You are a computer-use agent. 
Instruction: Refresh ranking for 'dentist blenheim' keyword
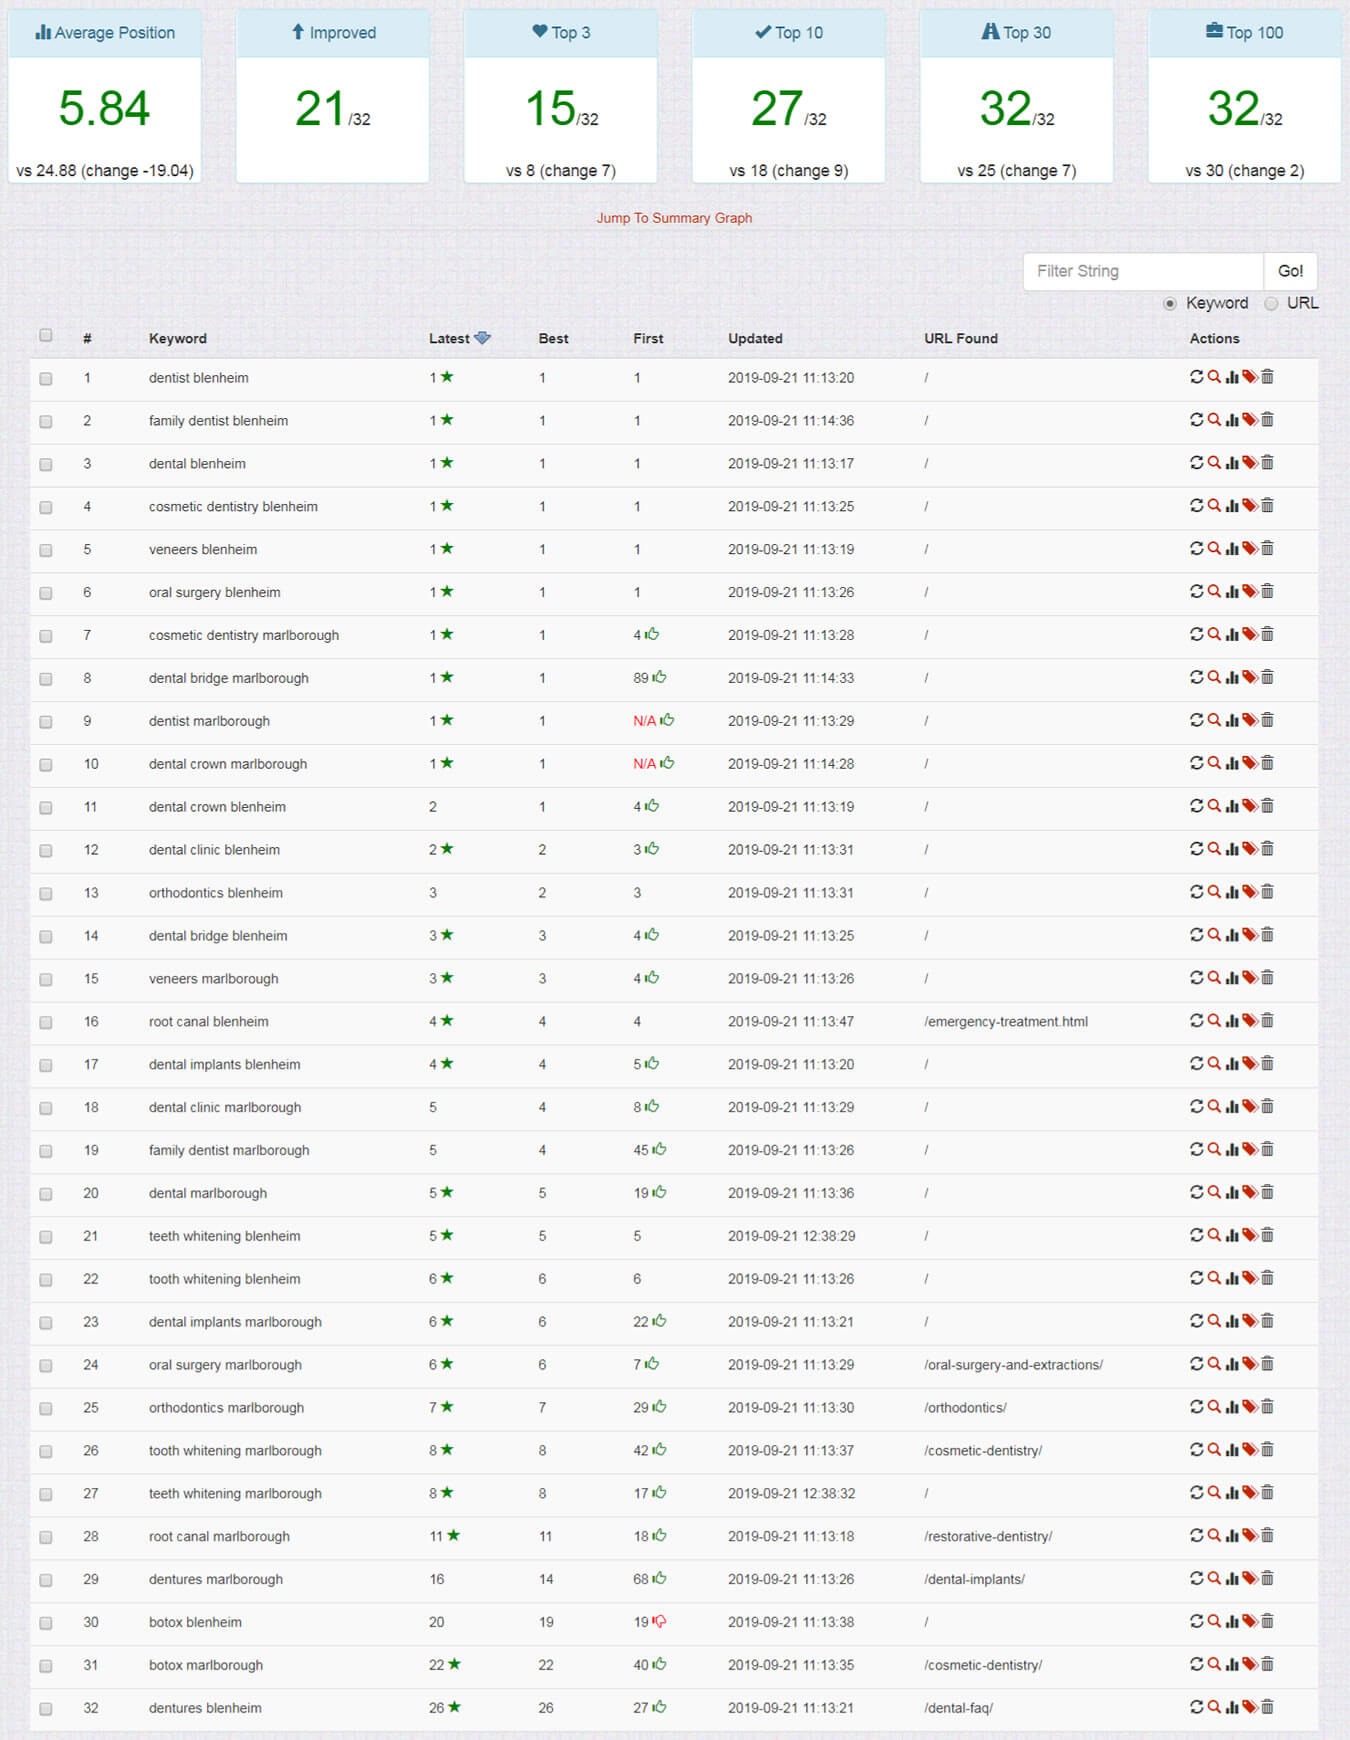tap(1196, 377)
